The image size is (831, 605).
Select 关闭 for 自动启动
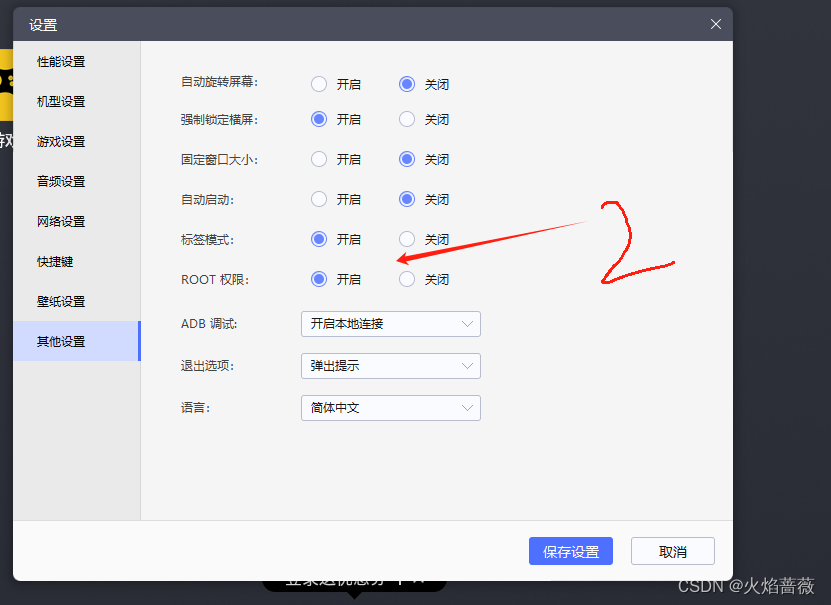(x=407, y=199)
